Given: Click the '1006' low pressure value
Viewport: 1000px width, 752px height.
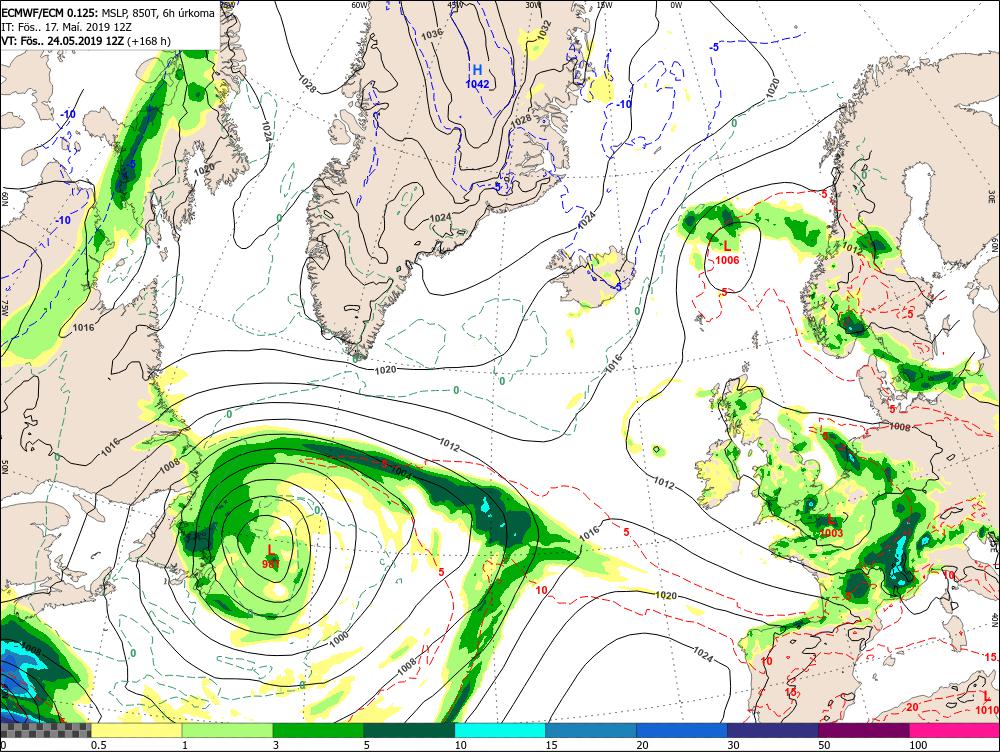Looking at the screenshot, I should 727,260.
